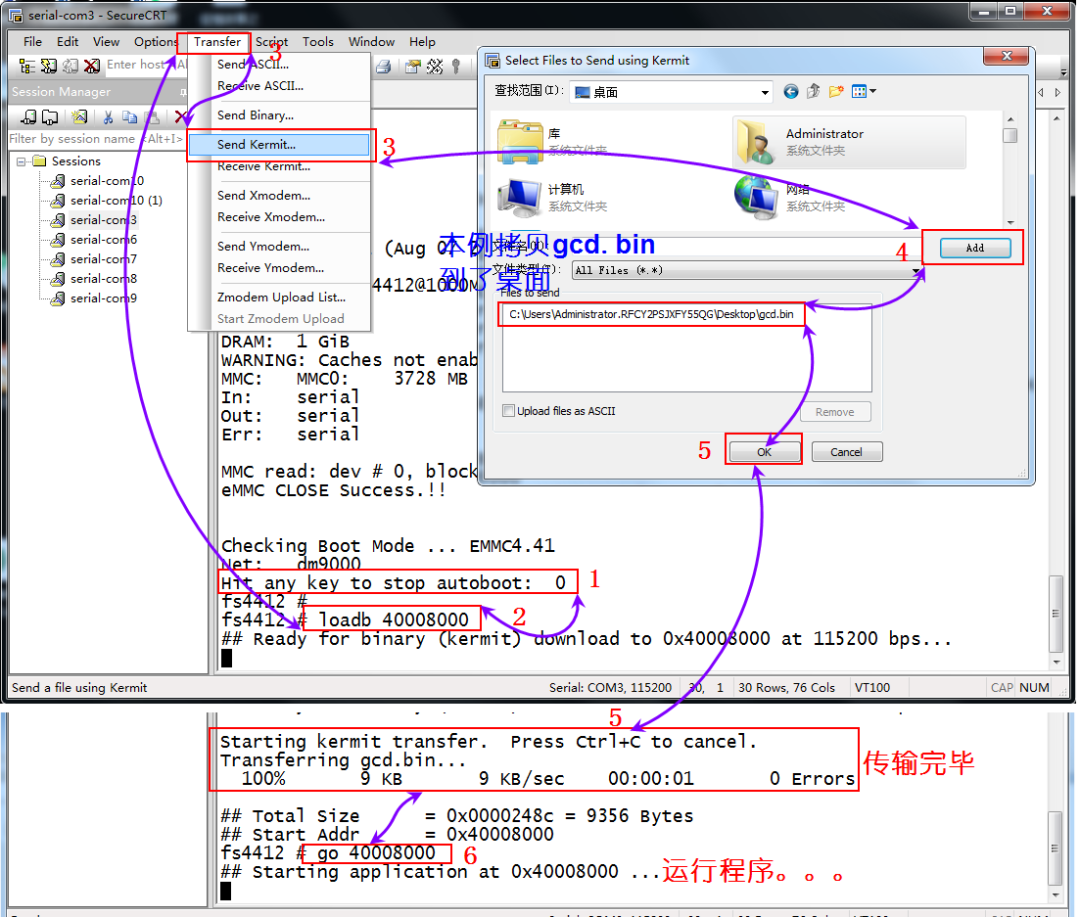
Task: Open the 查找范围 look-in dropdown
Action: 765,92
